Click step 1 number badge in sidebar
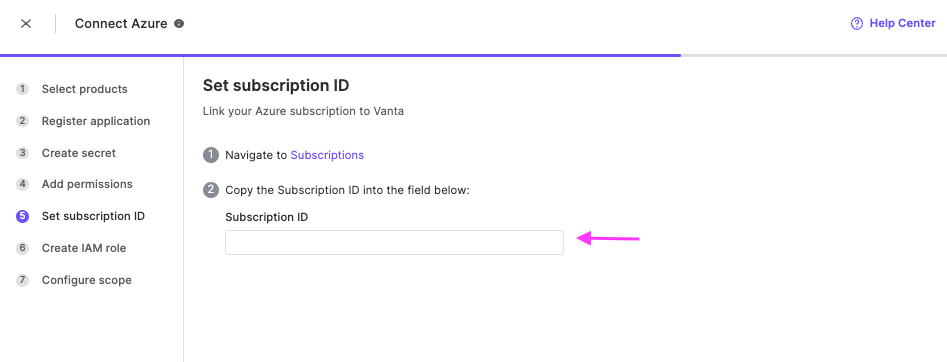Image resolution: width=947 pixels, height=362 pixels. [22, 89]
